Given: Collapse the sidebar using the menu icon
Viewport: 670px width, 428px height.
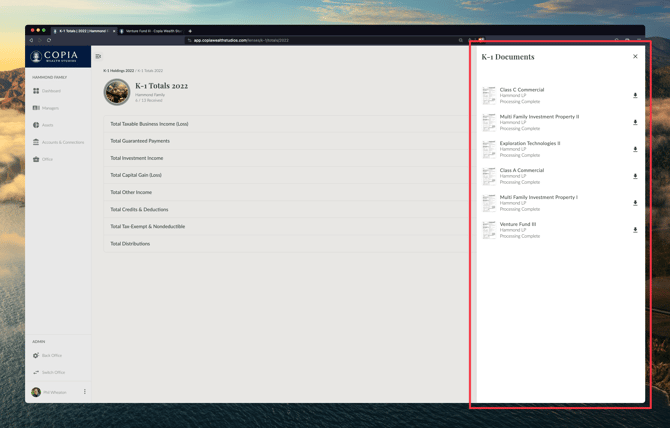Looking at the screenshot, I should point(98,56).
